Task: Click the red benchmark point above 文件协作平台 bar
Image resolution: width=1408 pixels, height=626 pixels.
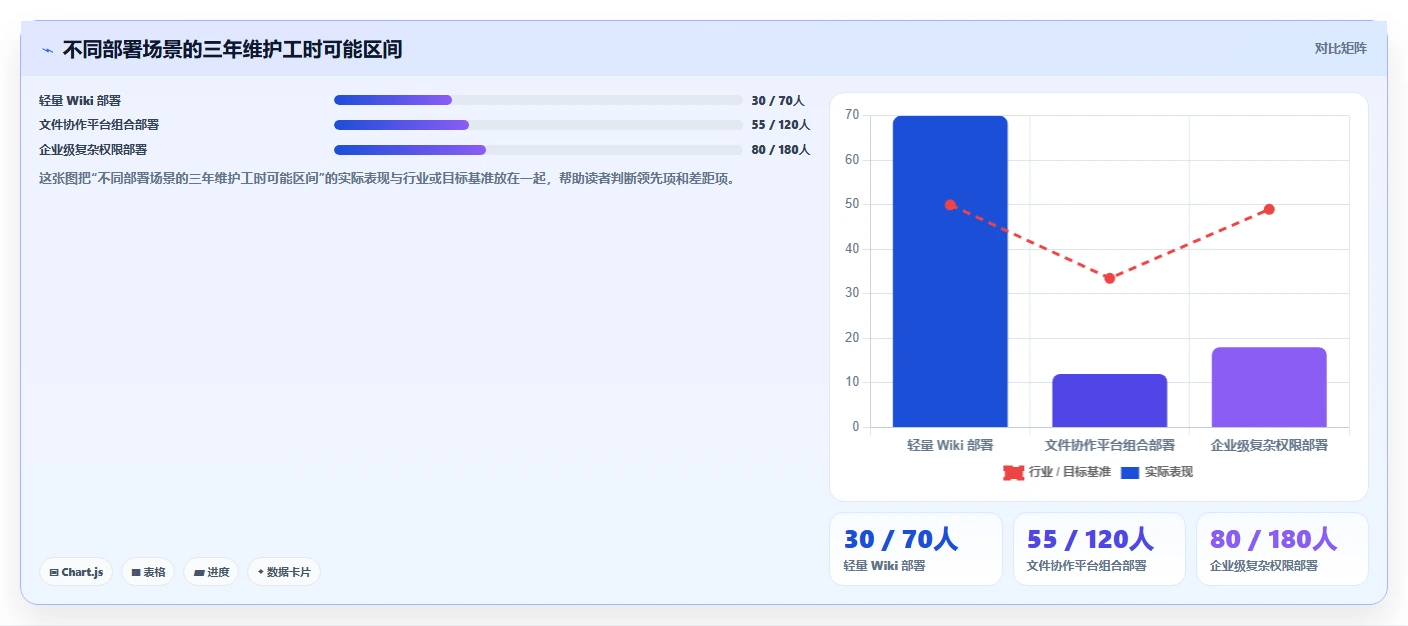Action: (x=1109, y=278)
